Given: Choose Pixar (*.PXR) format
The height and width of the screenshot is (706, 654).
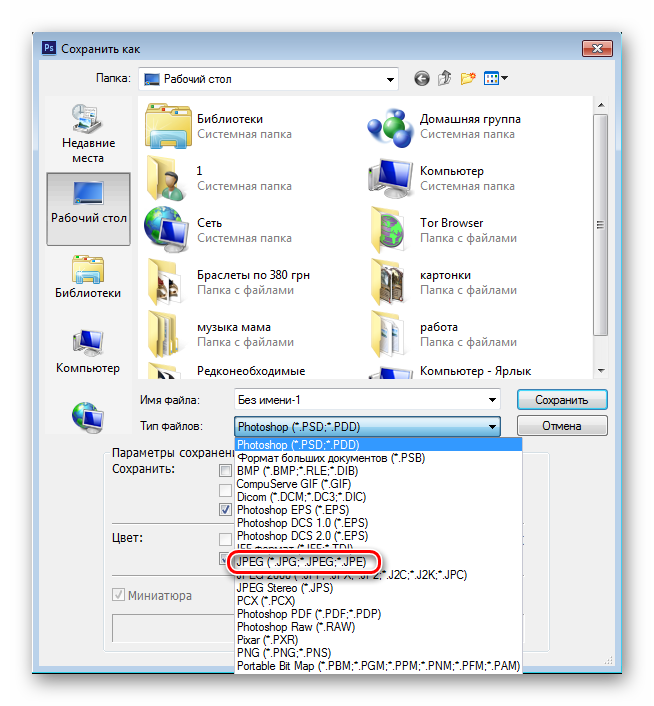Looking at the screenshot, I should 378,640.
